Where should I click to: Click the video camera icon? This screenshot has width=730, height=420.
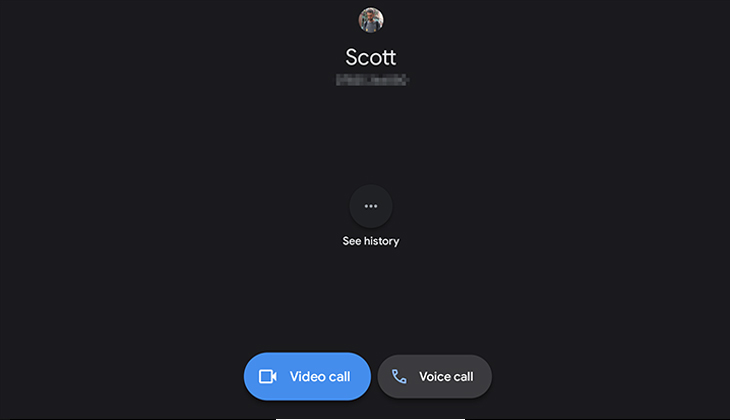coord(268,376)
